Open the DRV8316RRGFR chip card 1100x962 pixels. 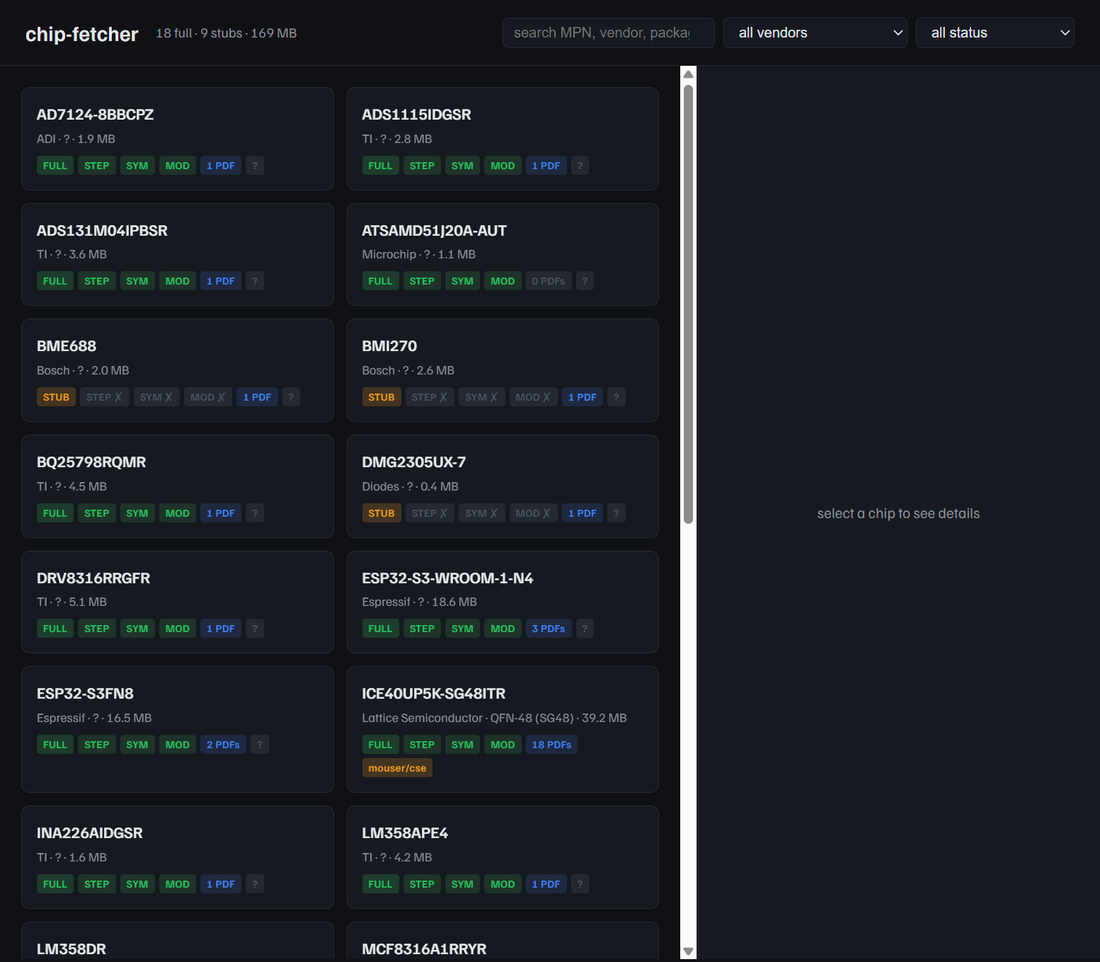177,602
